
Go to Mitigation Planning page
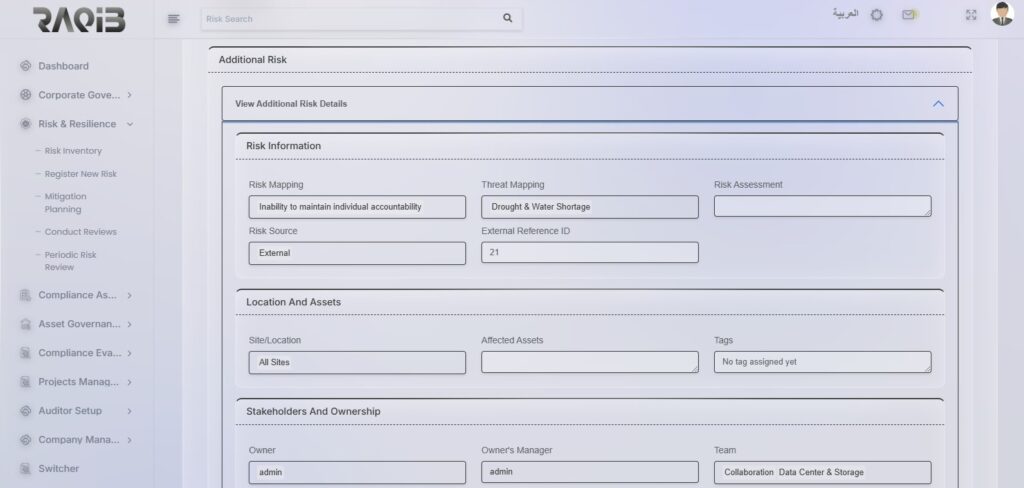66,203
